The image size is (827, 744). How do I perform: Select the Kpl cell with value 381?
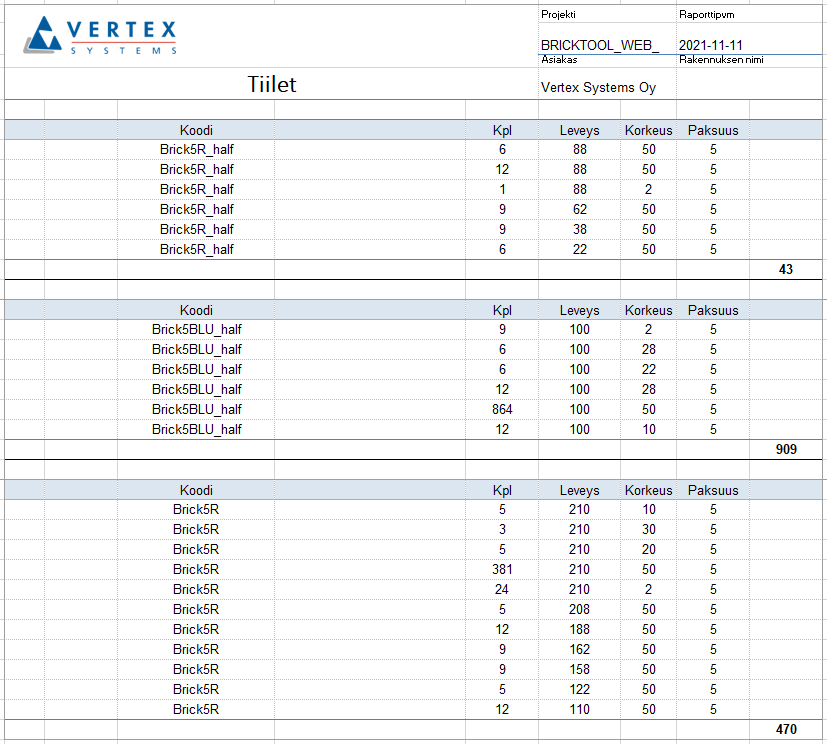tap(502, 569)
